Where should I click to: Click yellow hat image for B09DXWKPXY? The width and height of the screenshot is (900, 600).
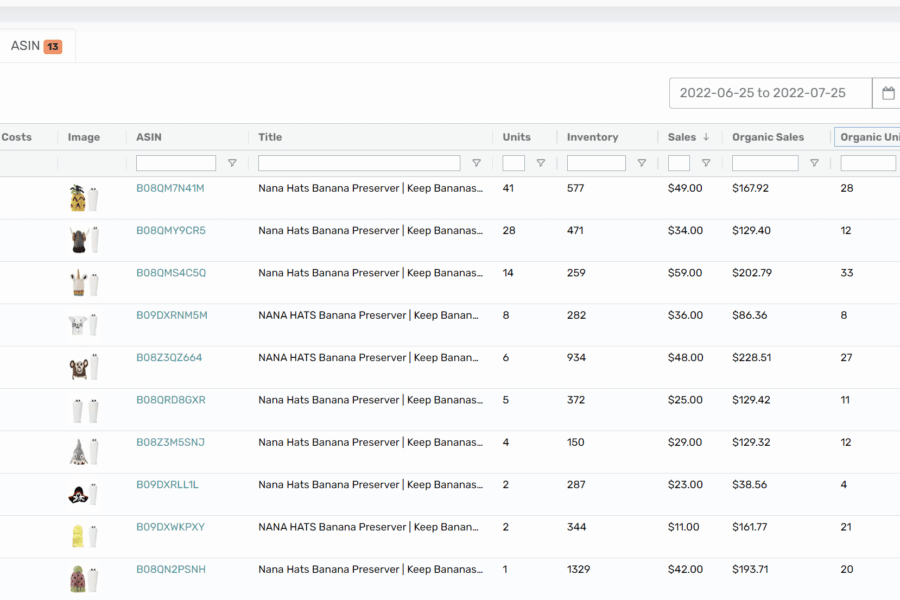tap(84, 537)
